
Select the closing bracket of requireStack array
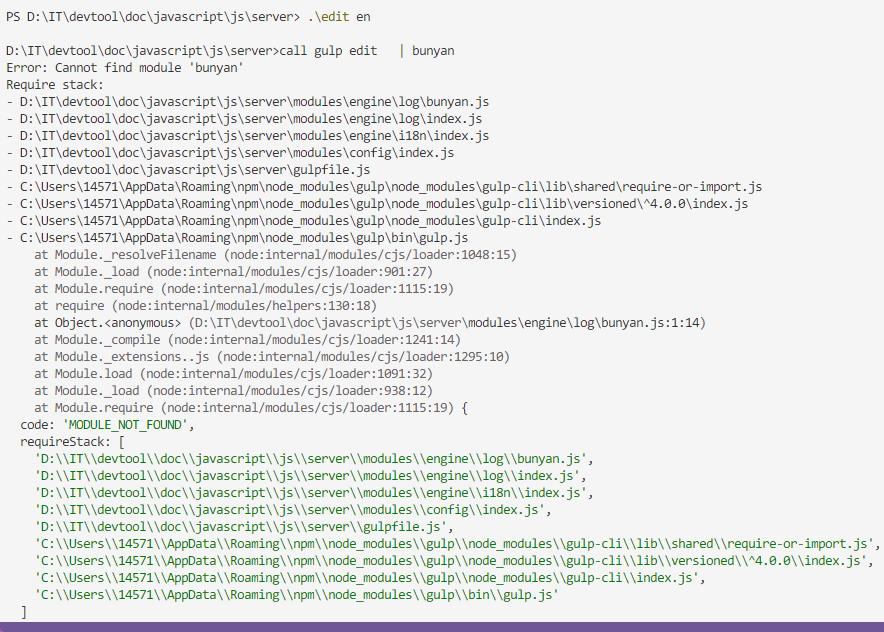[x=24, y=611]
